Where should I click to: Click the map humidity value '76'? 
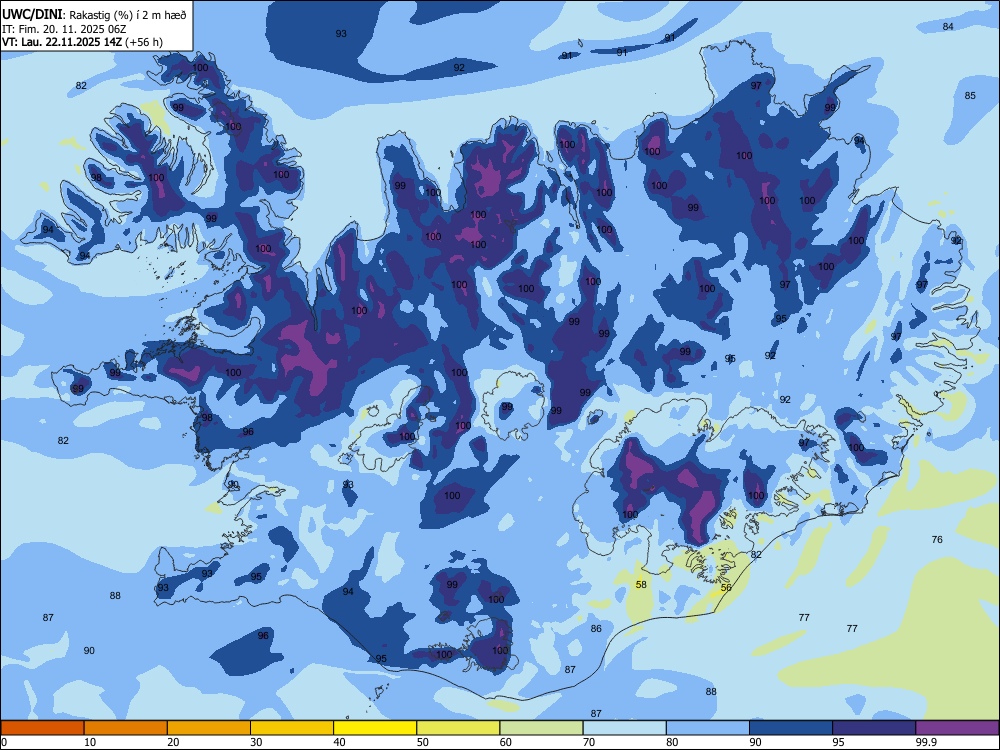pos(937,540)
